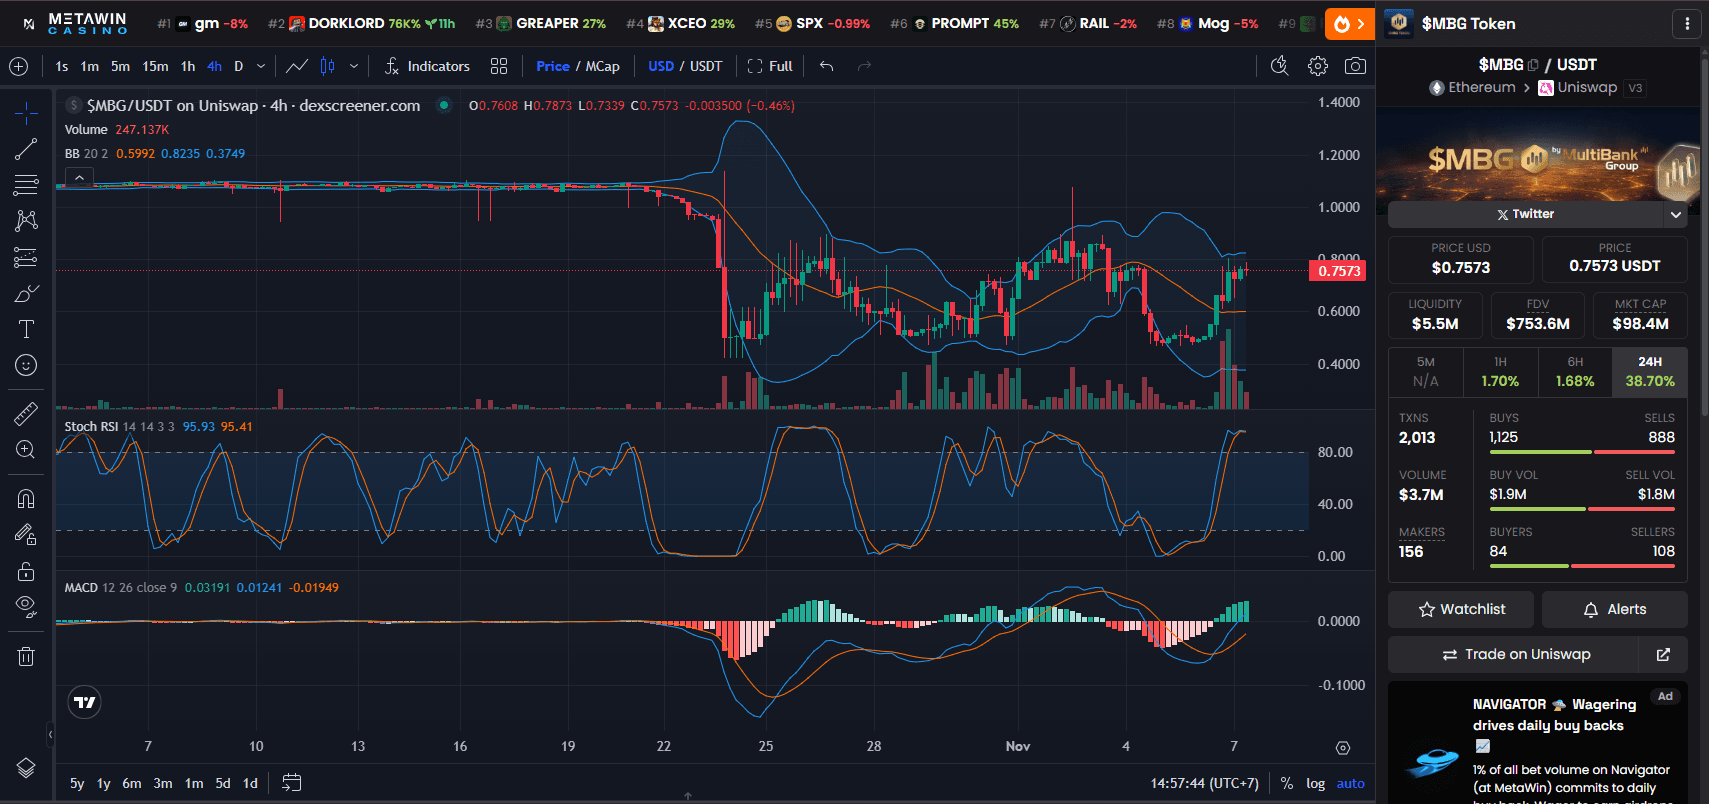This screenshot has width=1709, height=804.
Task: Activate the zoom in tool
Action: 26,450
